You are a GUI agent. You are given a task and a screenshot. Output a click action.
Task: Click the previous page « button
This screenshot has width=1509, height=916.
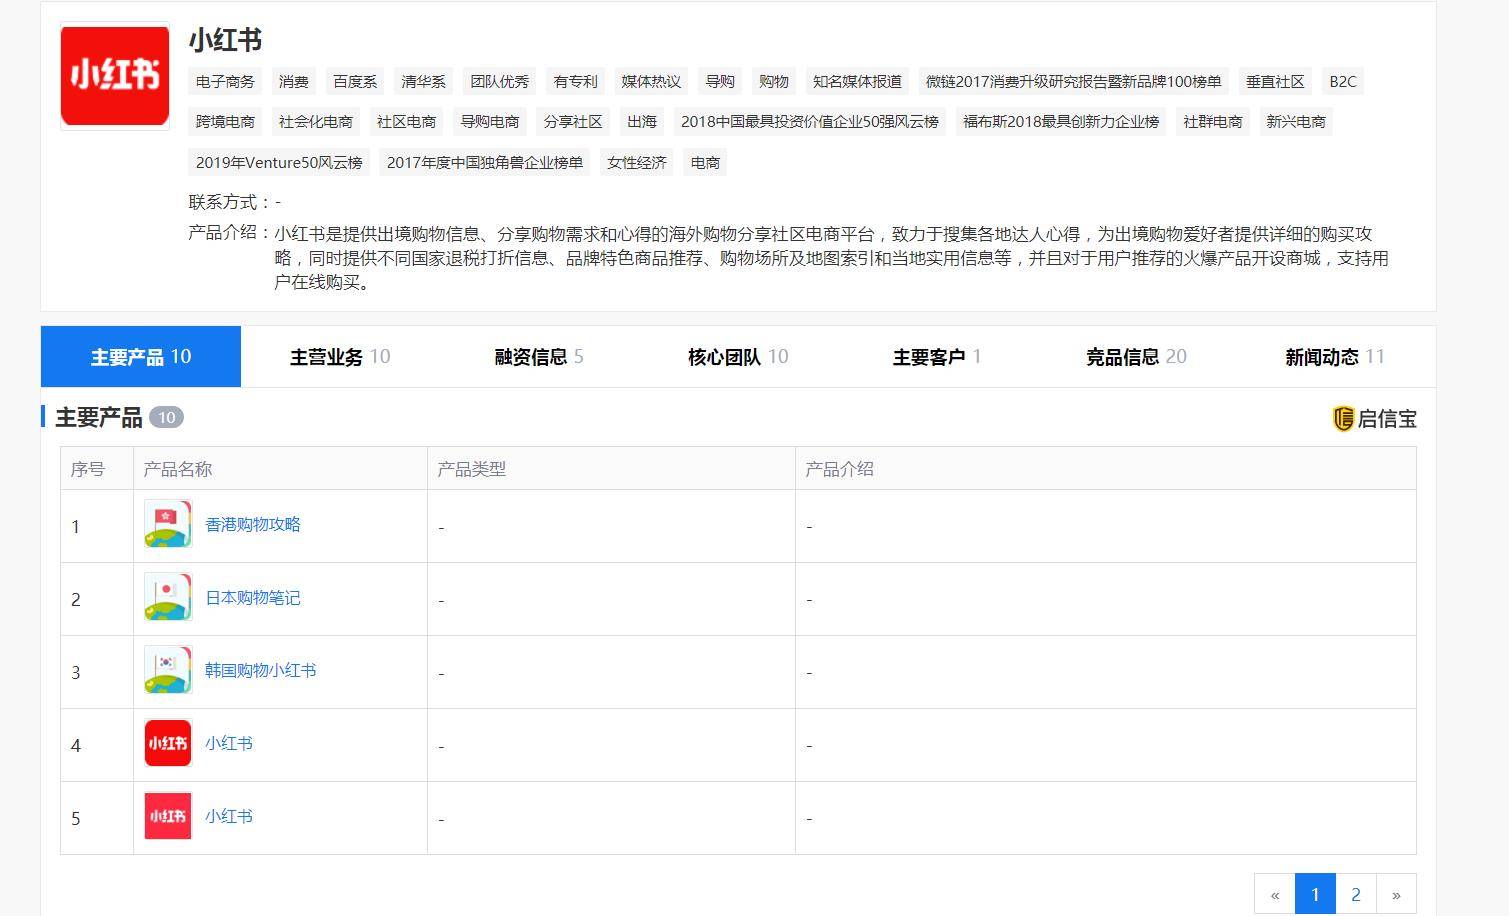coord(1275,894)
